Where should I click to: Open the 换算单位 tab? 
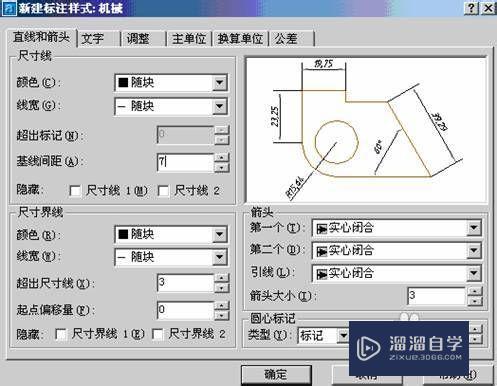tap(240, 39)
